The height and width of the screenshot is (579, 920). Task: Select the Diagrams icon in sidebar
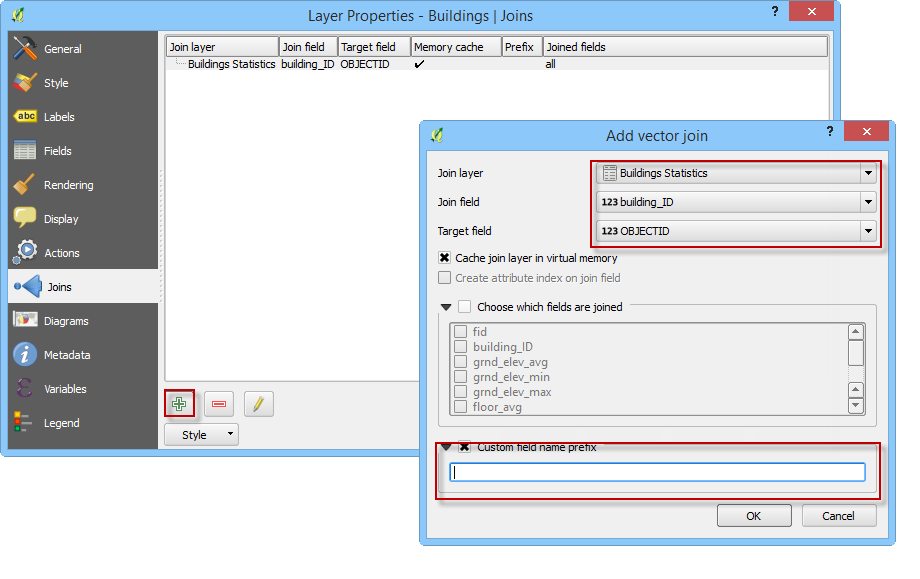point(26,321)
